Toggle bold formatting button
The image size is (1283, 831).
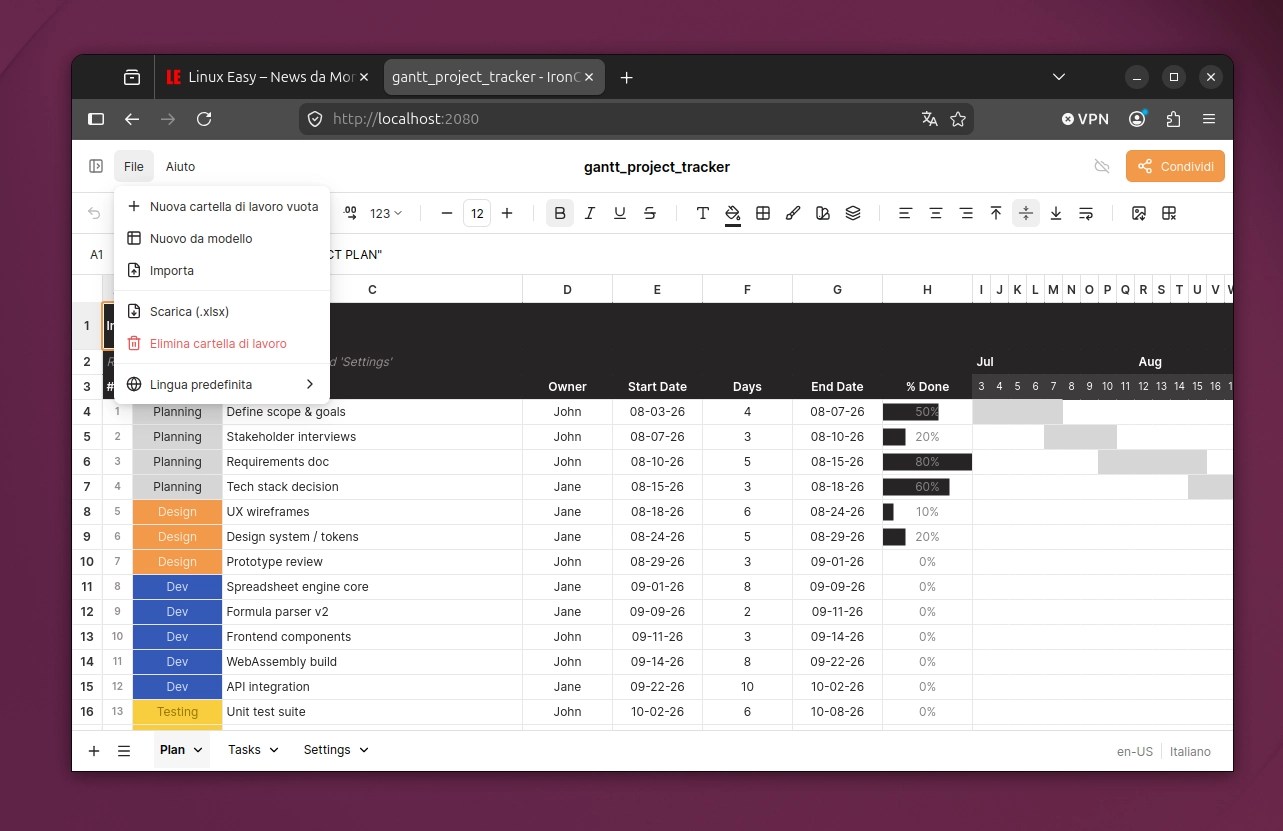[560, 213]
